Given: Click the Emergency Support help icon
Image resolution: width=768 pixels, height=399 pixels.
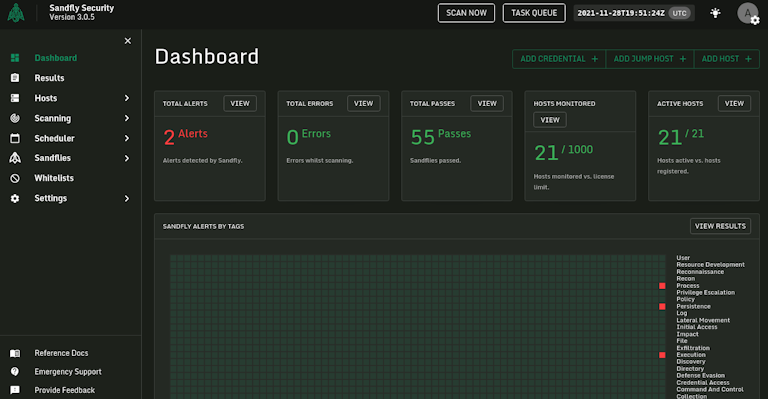Looking at the screenshot, I should pos(15,372).
